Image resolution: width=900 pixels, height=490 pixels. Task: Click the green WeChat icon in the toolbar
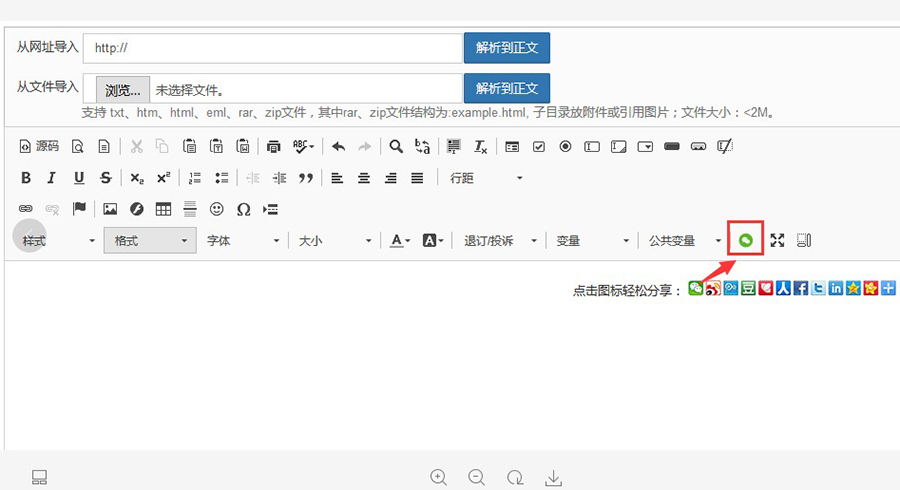[745, 240]
